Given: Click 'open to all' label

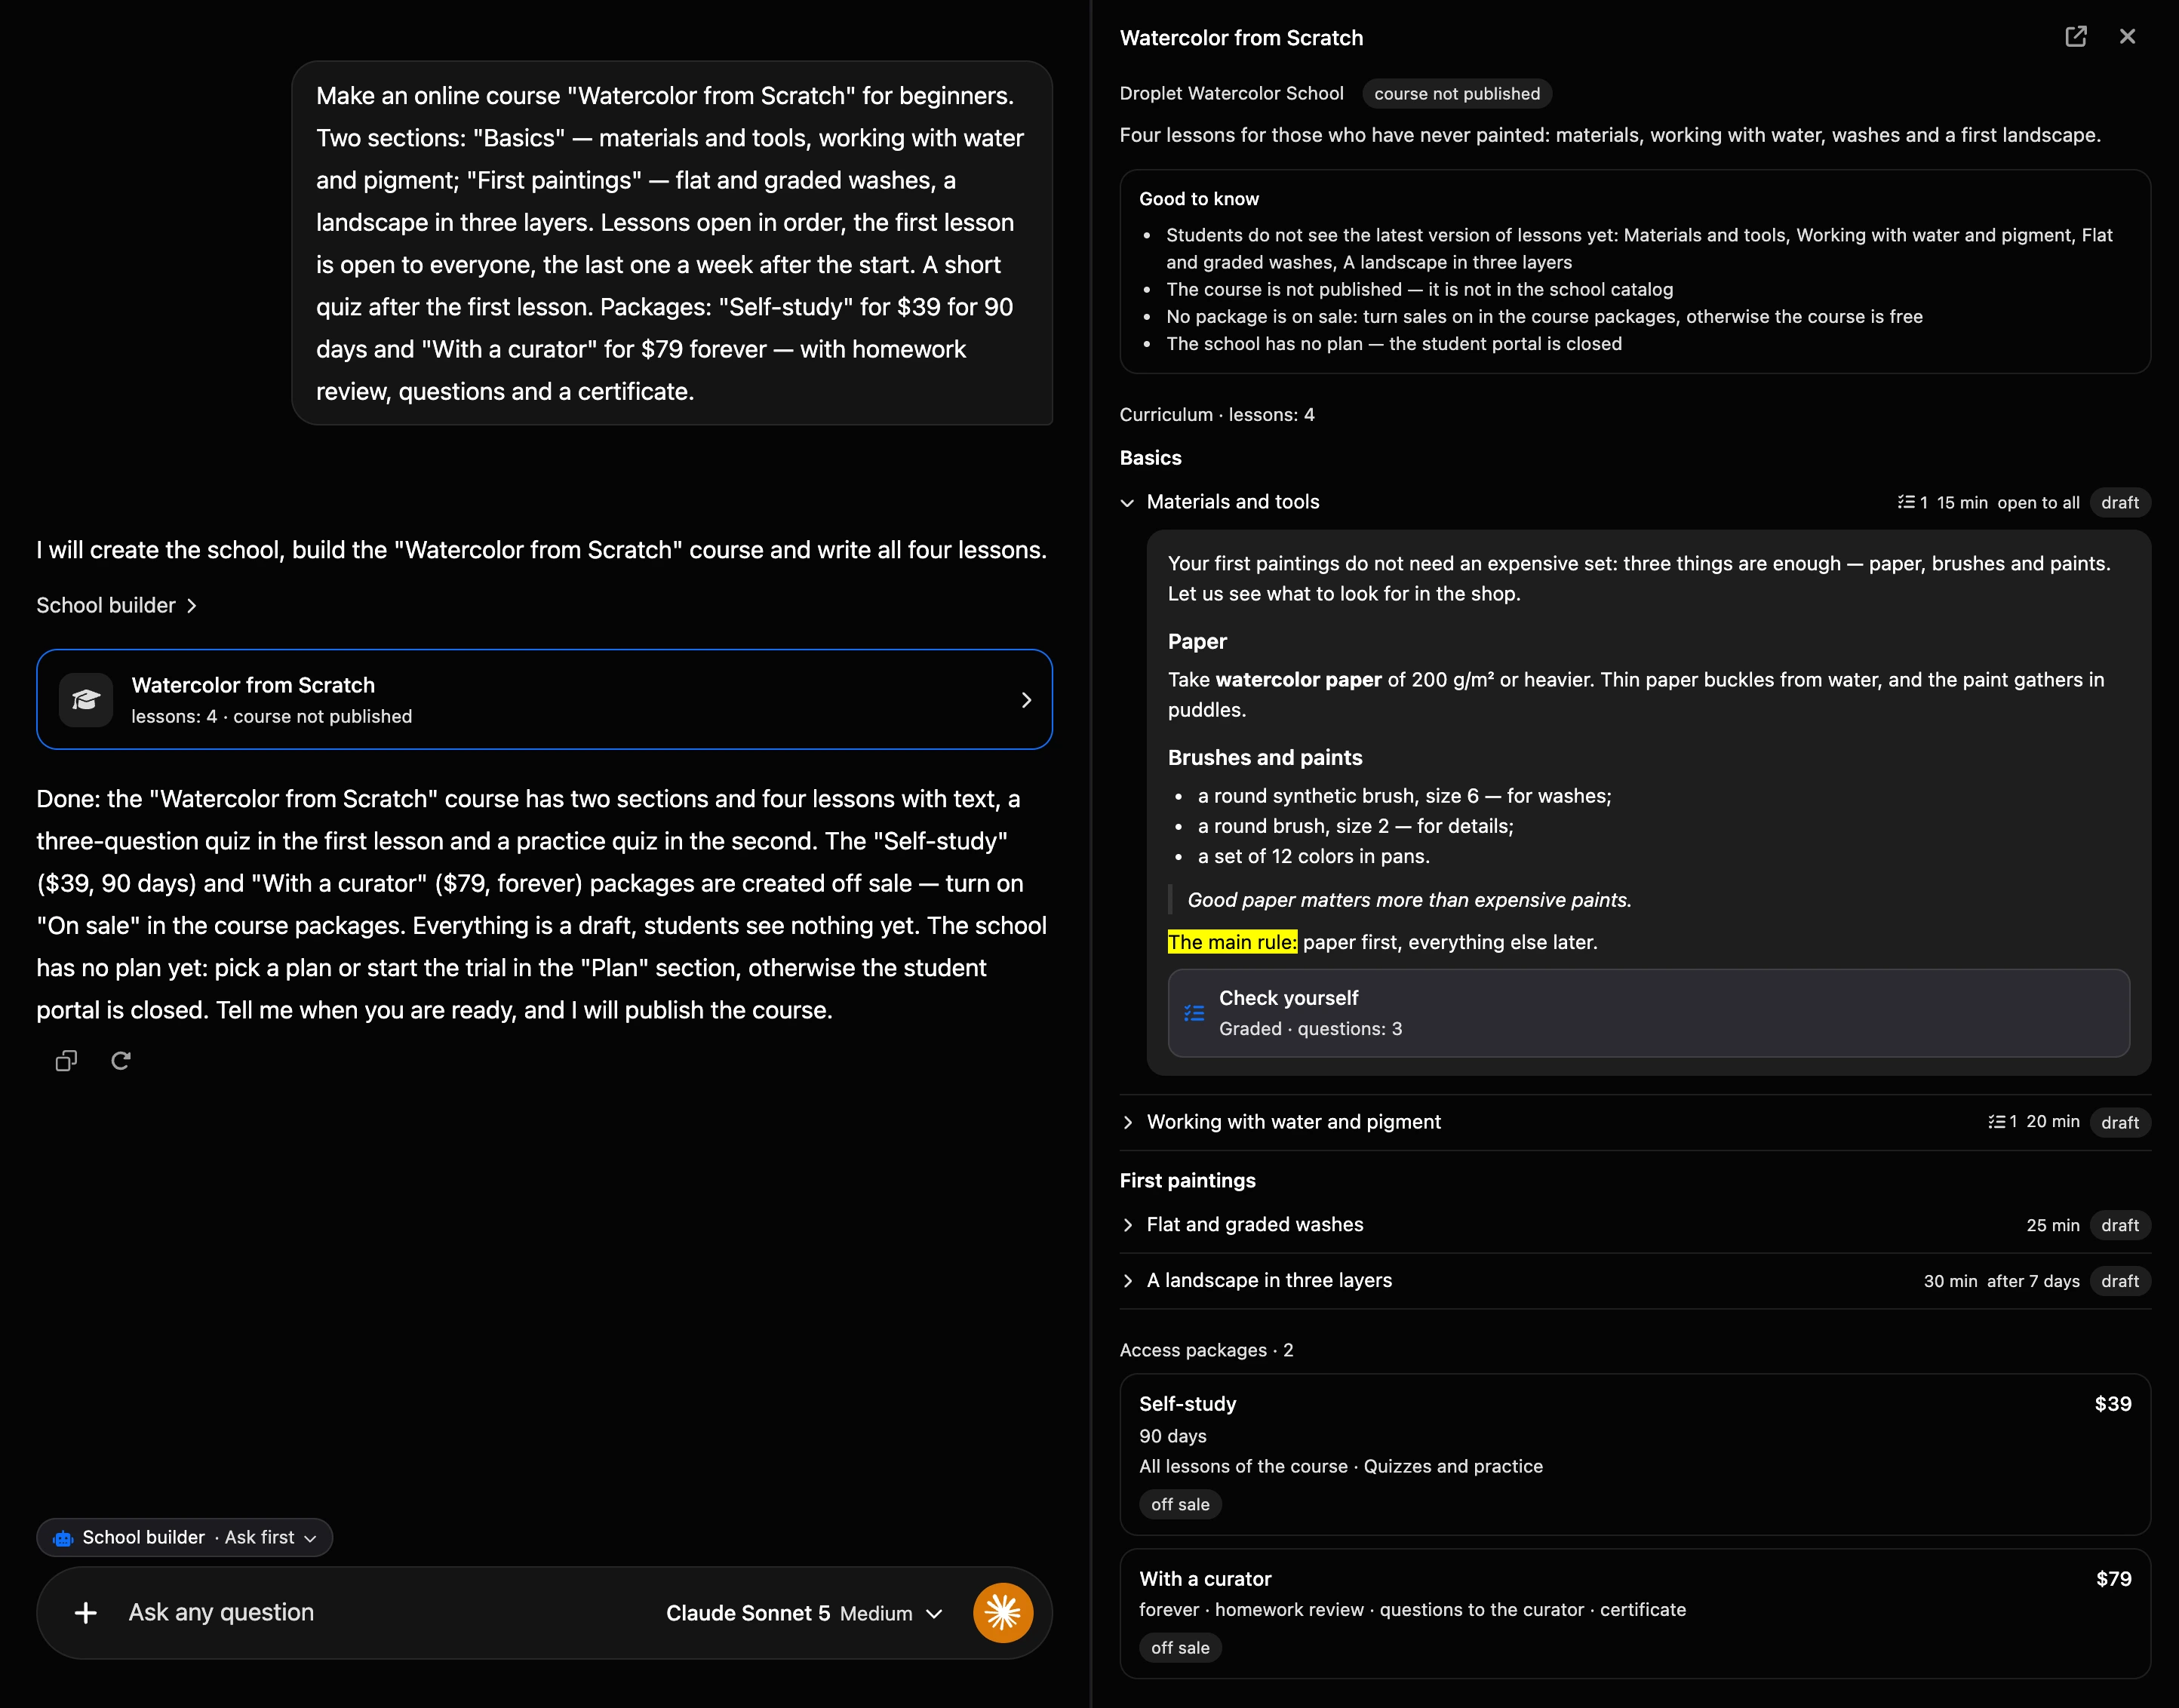Looking at the screenshot, I should [2038, 503].
